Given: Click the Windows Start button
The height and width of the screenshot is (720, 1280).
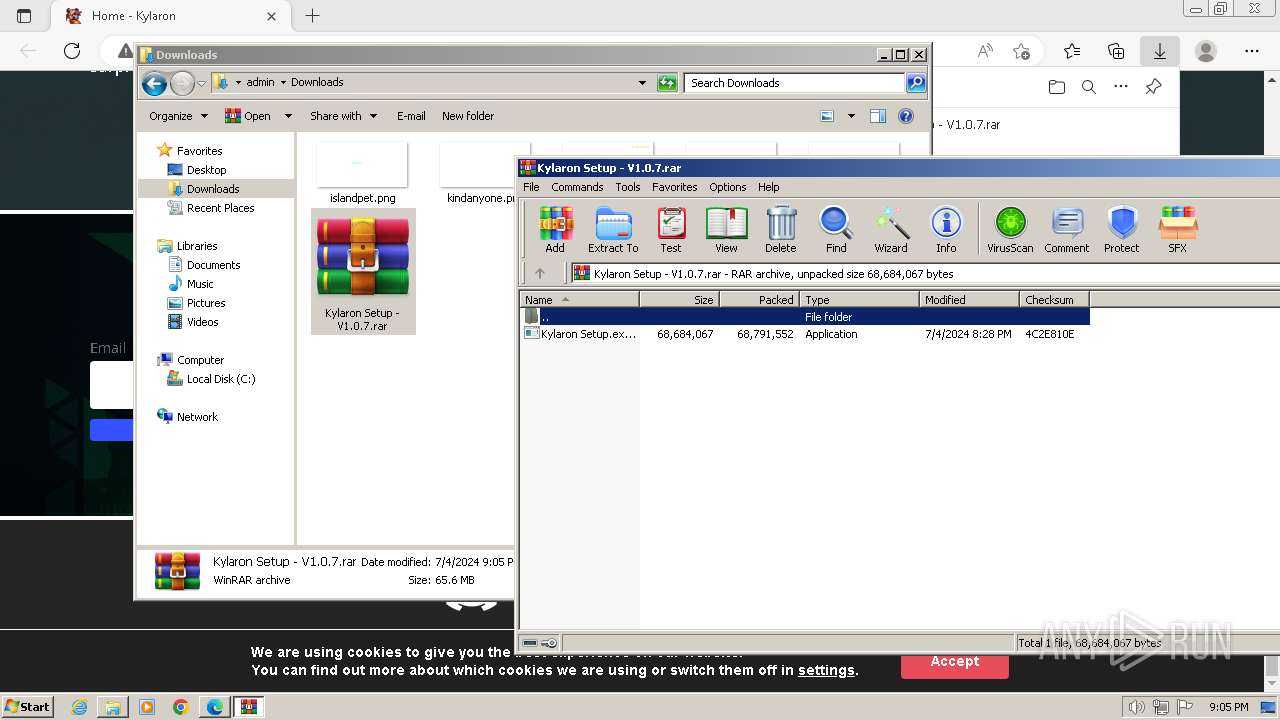Looking at the screenshot, I should [x=28, y=706].
